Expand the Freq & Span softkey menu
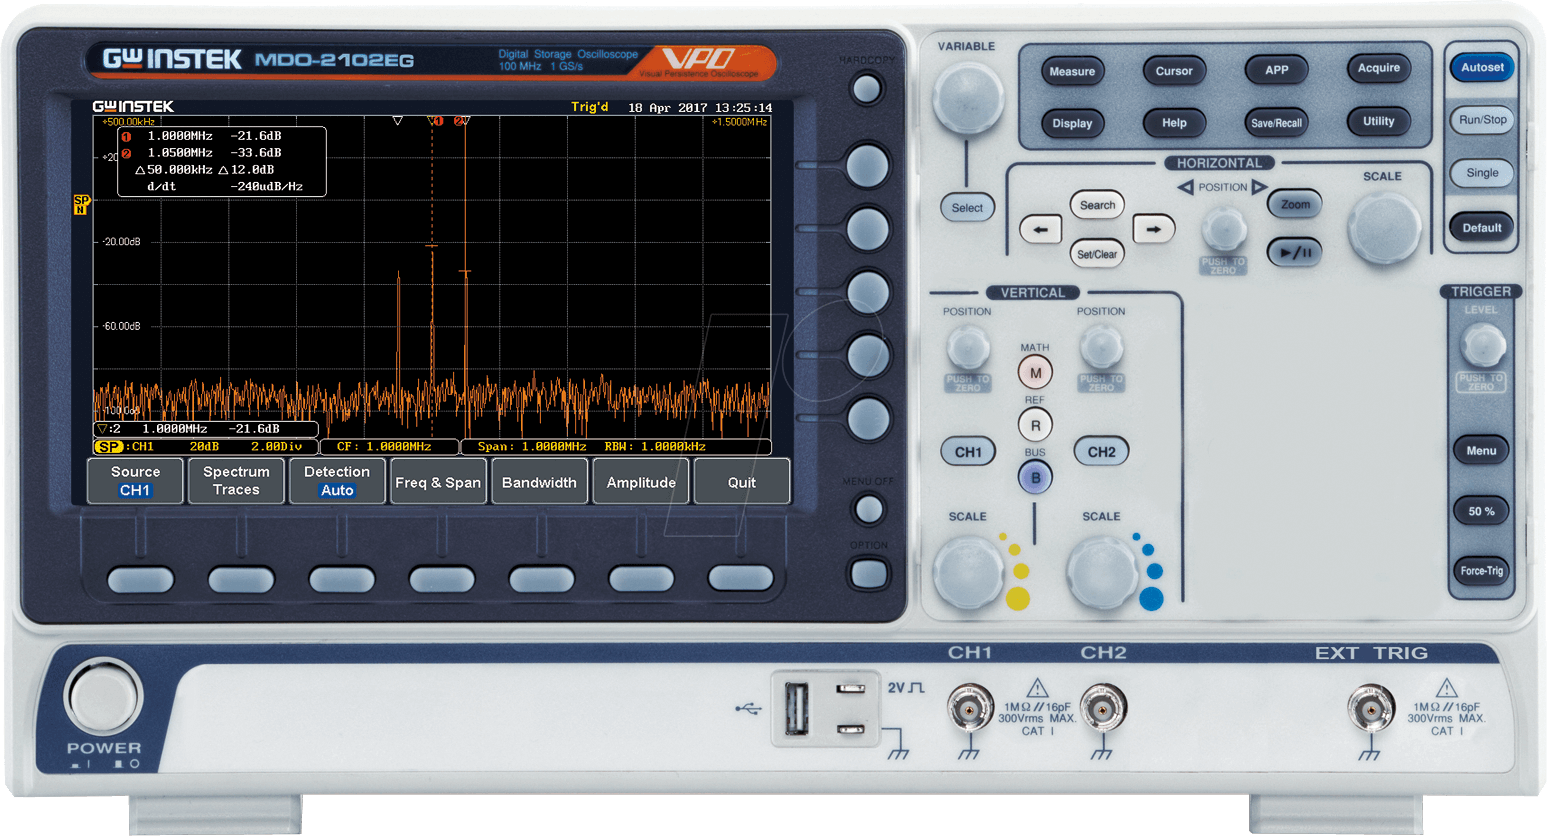Screen dimensions: 1547x836 438,482
